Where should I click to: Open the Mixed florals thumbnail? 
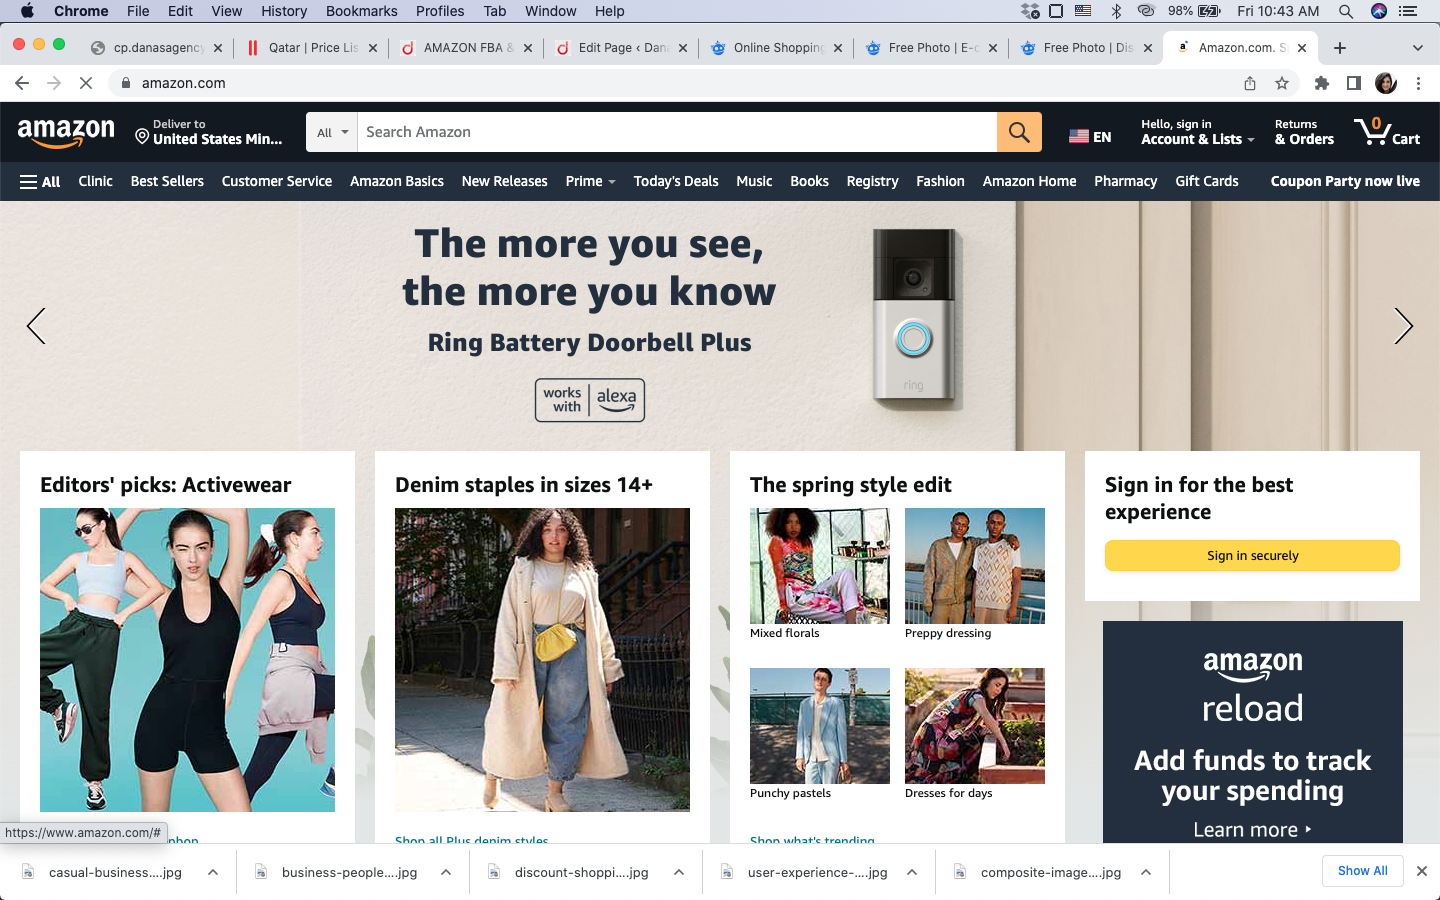tap(820, 566)
